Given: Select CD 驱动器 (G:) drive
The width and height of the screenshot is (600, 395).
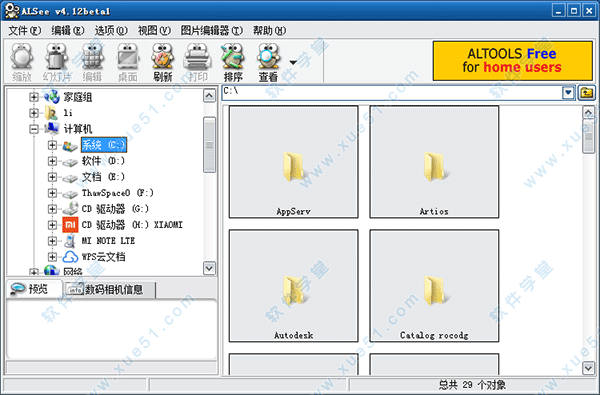Looking at the screenshot, I should (x=115, y=209).
